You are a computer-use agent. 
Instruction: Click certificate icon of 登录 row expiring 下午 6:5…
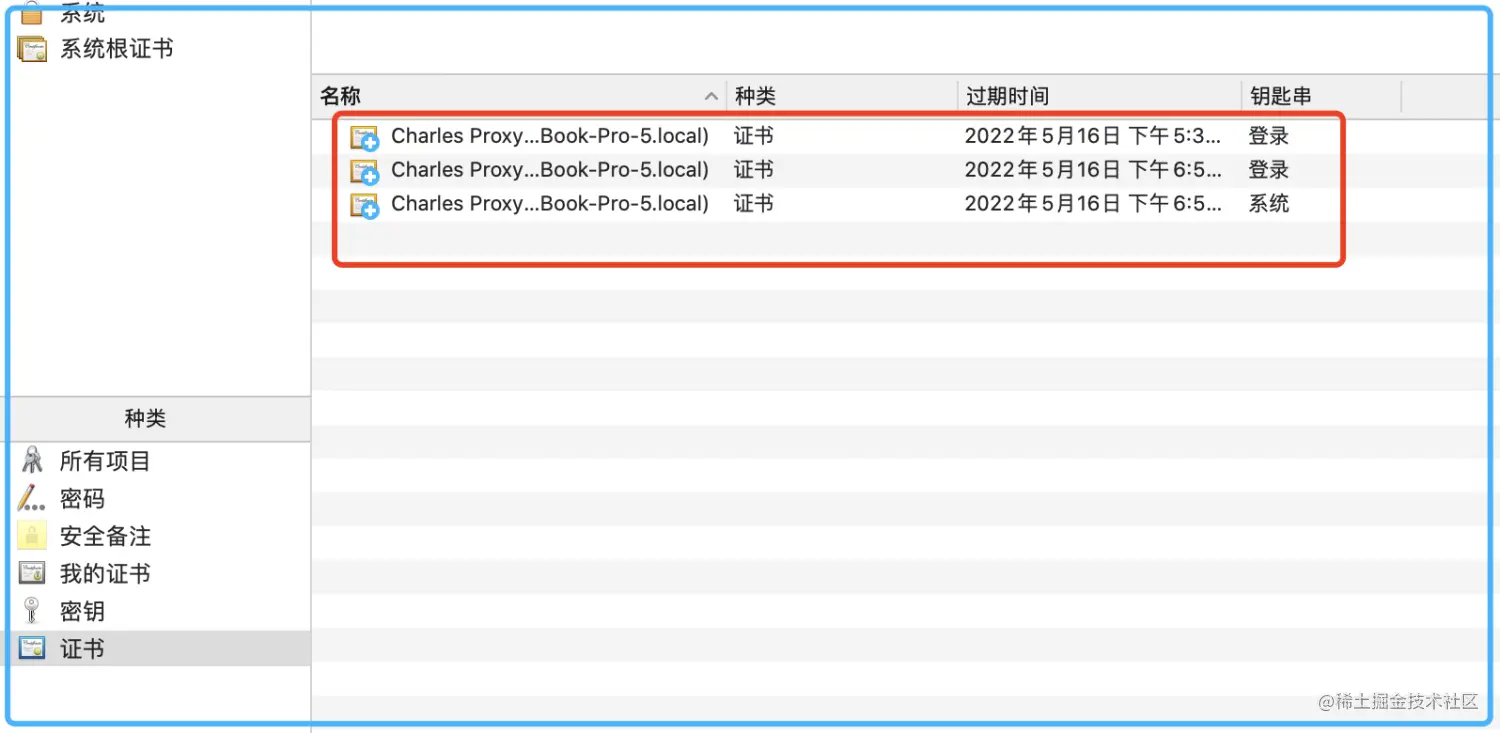364,171
